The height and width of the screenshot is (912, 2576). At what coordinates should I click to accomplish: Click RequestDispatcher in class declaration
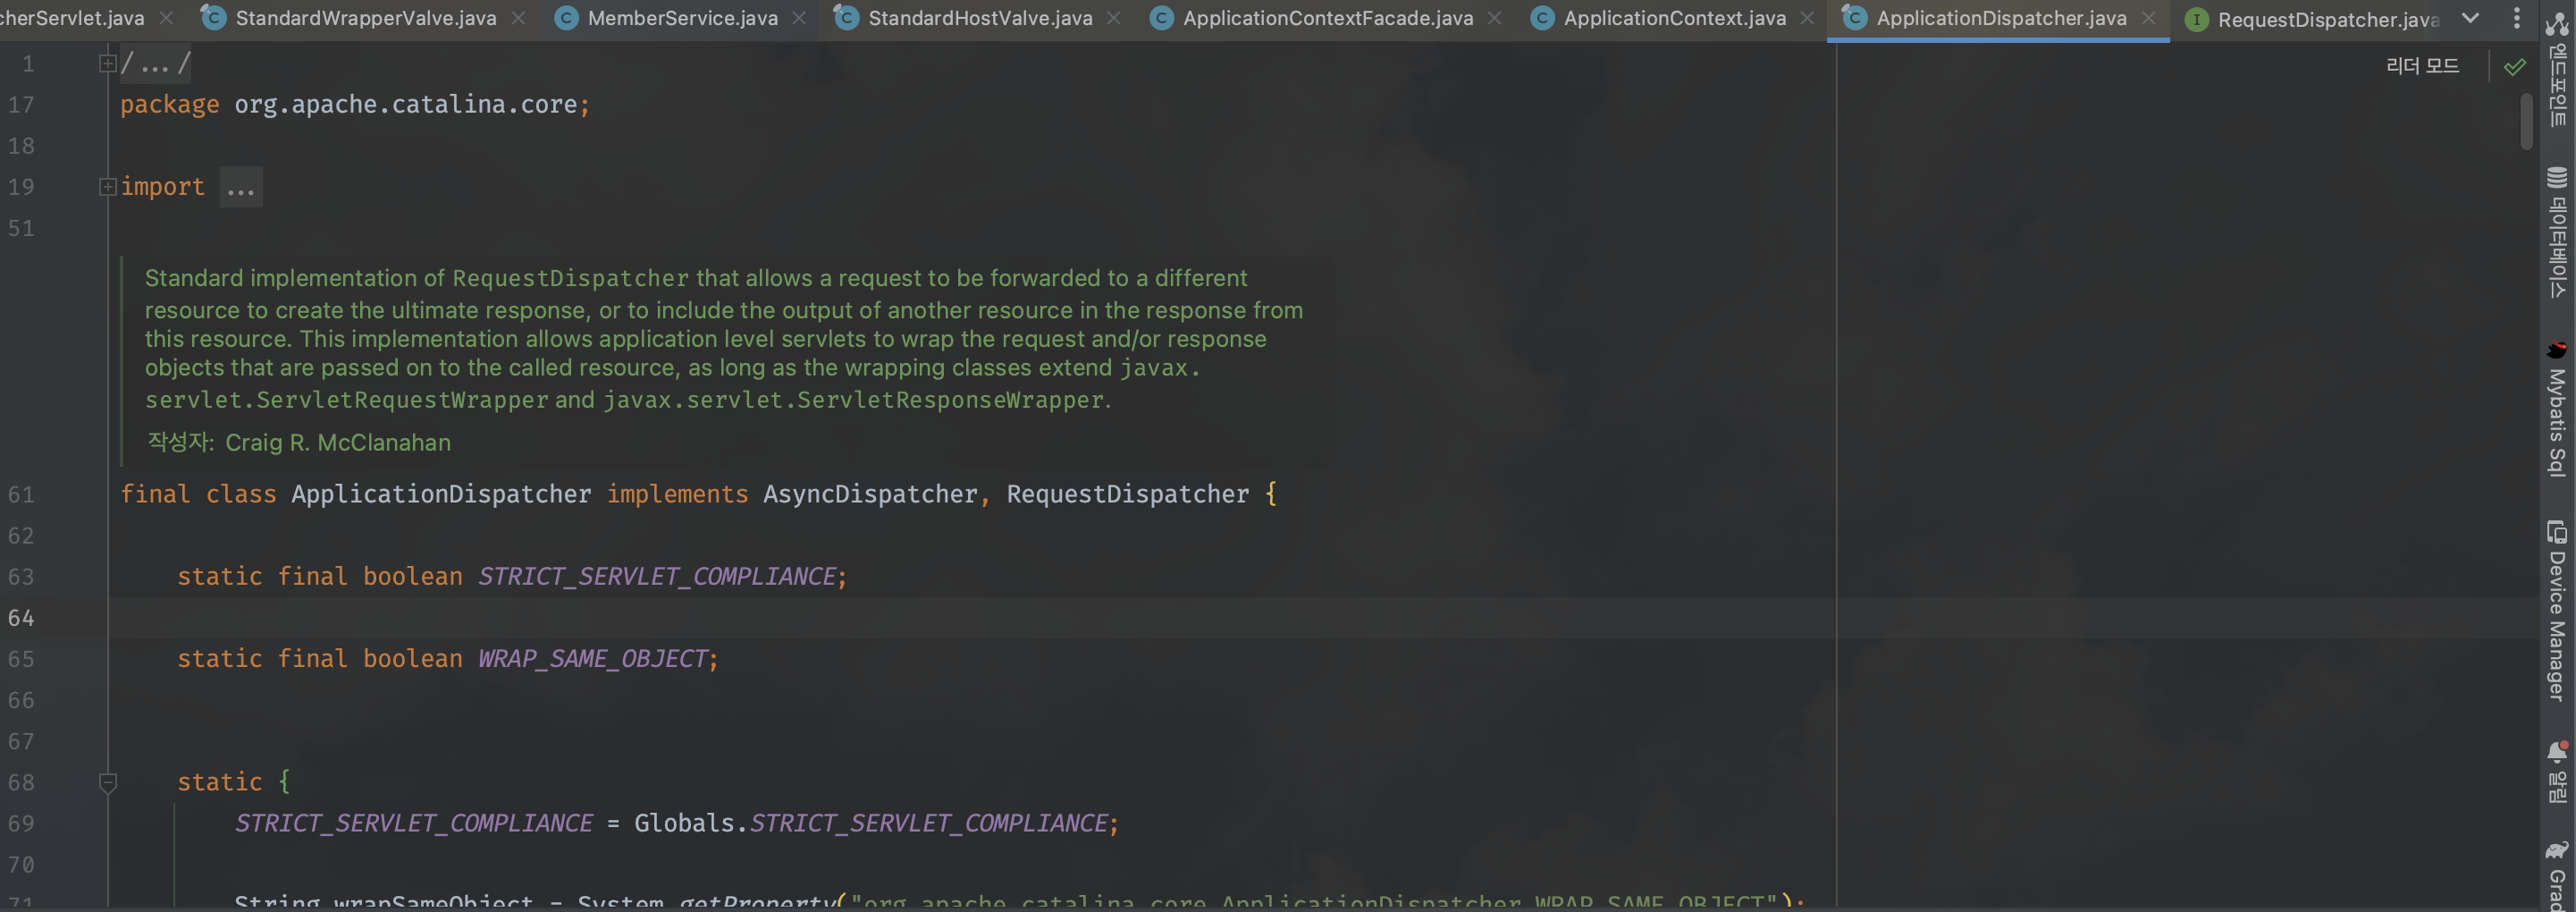point(1127,494)
